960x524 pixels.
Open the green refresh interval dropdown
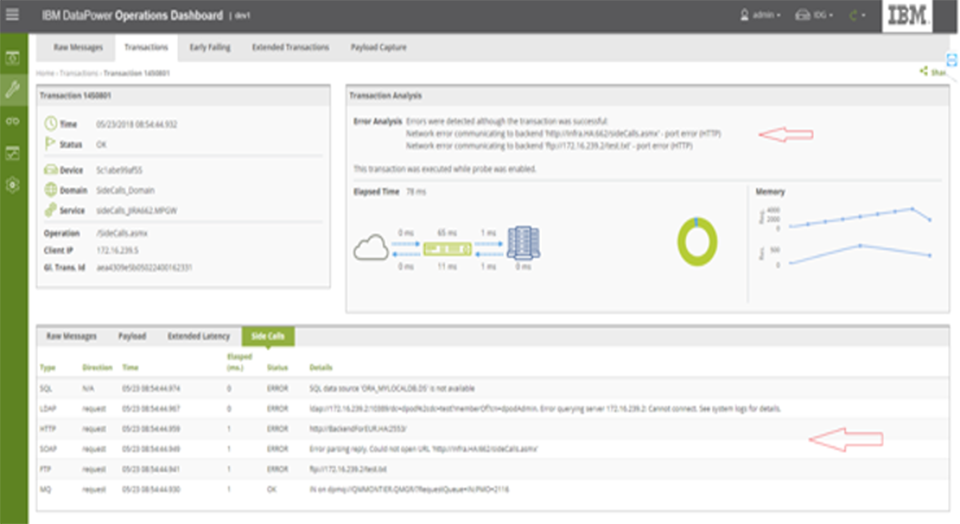point(857,15)
